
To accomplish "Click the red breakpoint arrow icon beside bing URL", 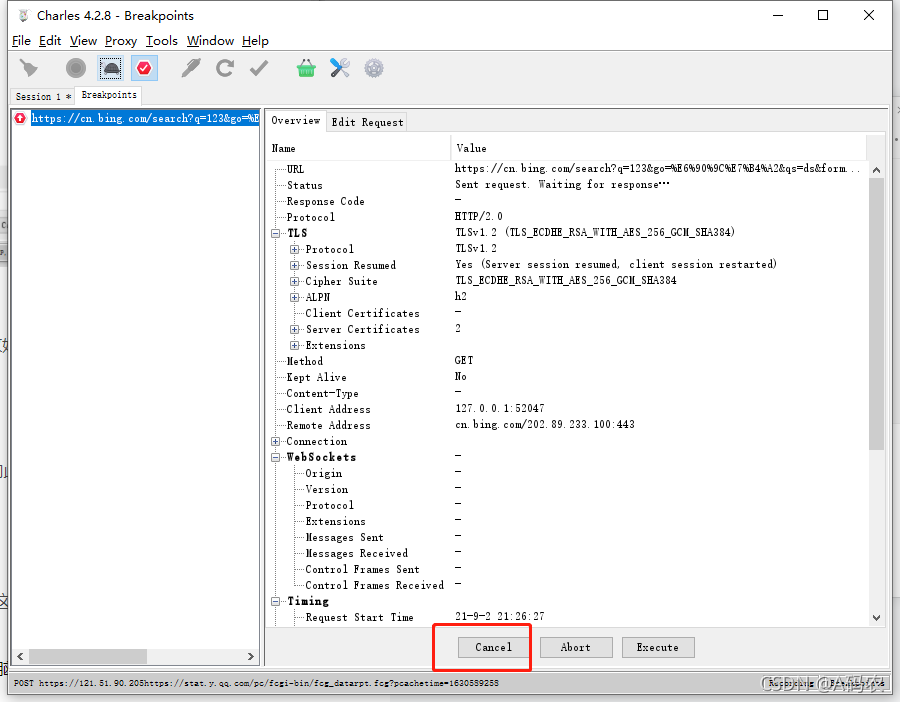I will tap(20, 118).
